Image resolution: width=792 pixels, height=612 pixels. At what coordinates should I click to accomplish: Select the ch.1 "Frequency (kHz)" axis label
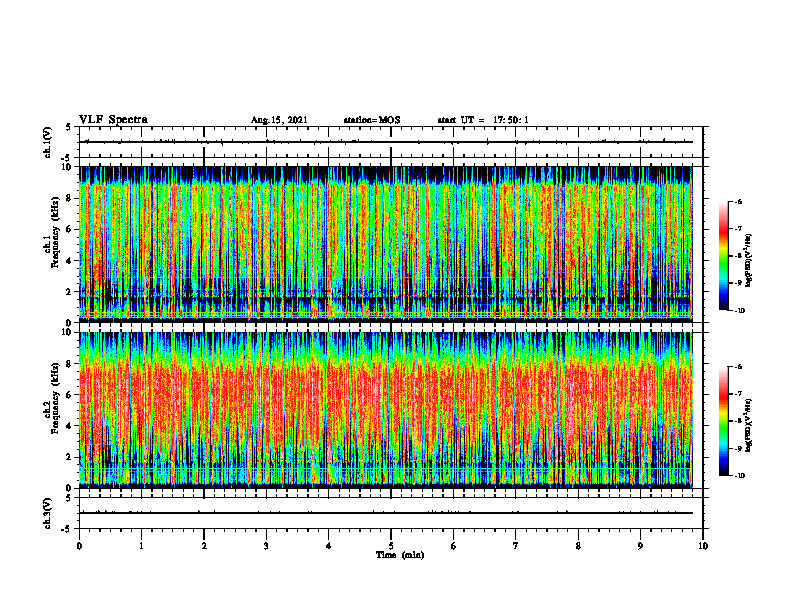(55, 230)
